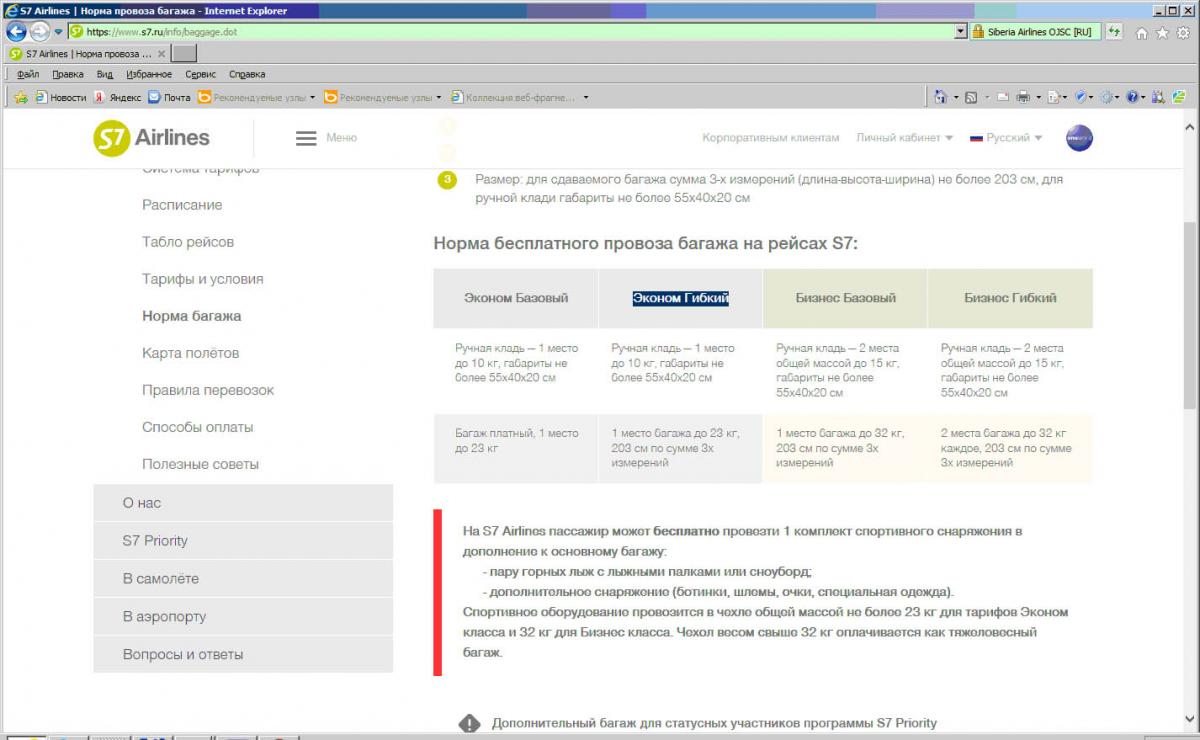Screen dimensions: 1200x740
Task: Open Карта полётов in the sidebar
Action: (x=191, y=353)
